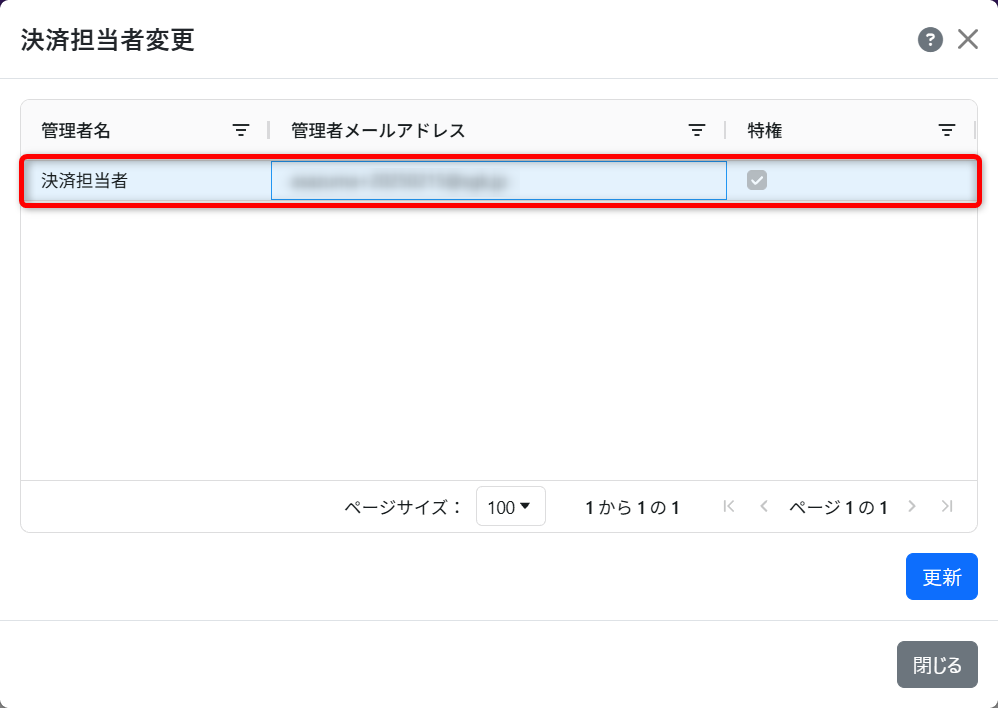Expand the page size selector arrow

(x=528, y=507)
